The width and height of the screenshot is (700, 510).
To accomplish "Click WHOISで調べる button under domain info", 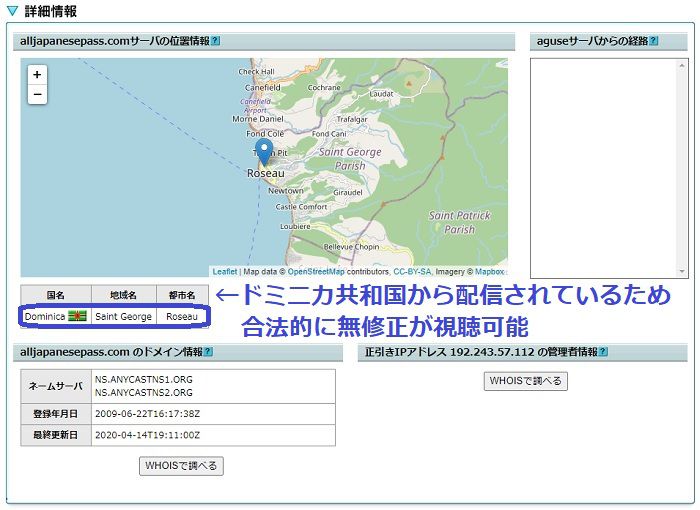I will click(181, 466).
